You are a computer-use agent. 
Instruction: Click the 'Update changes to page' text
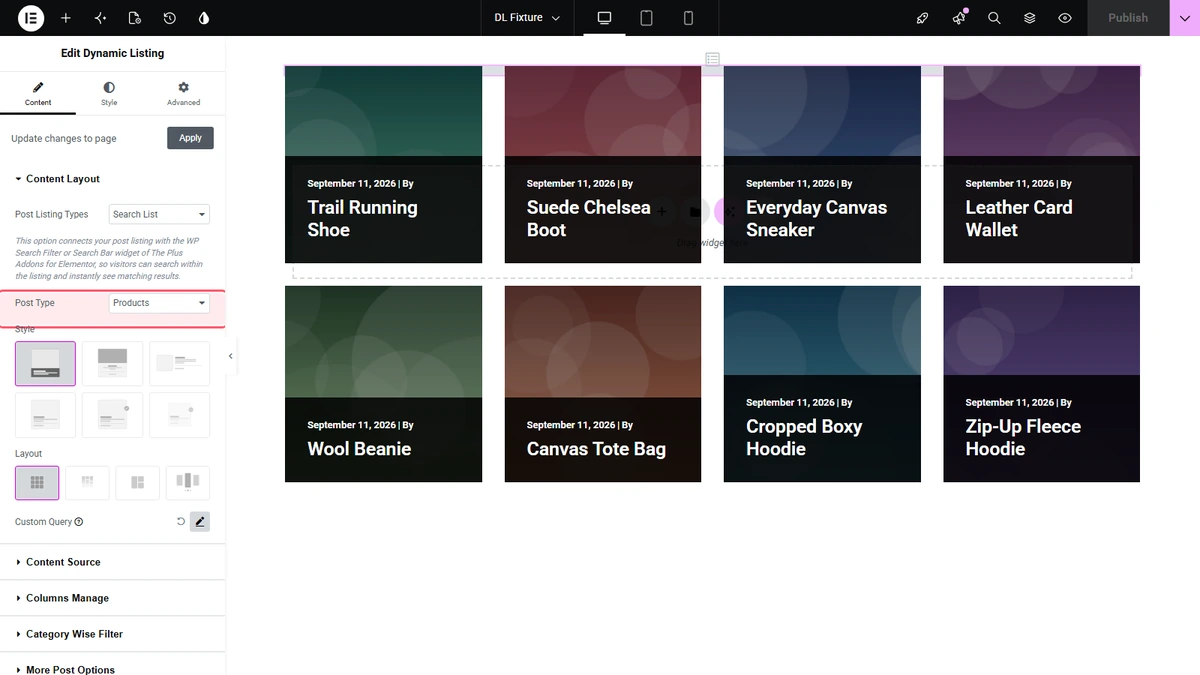(64, 138)
